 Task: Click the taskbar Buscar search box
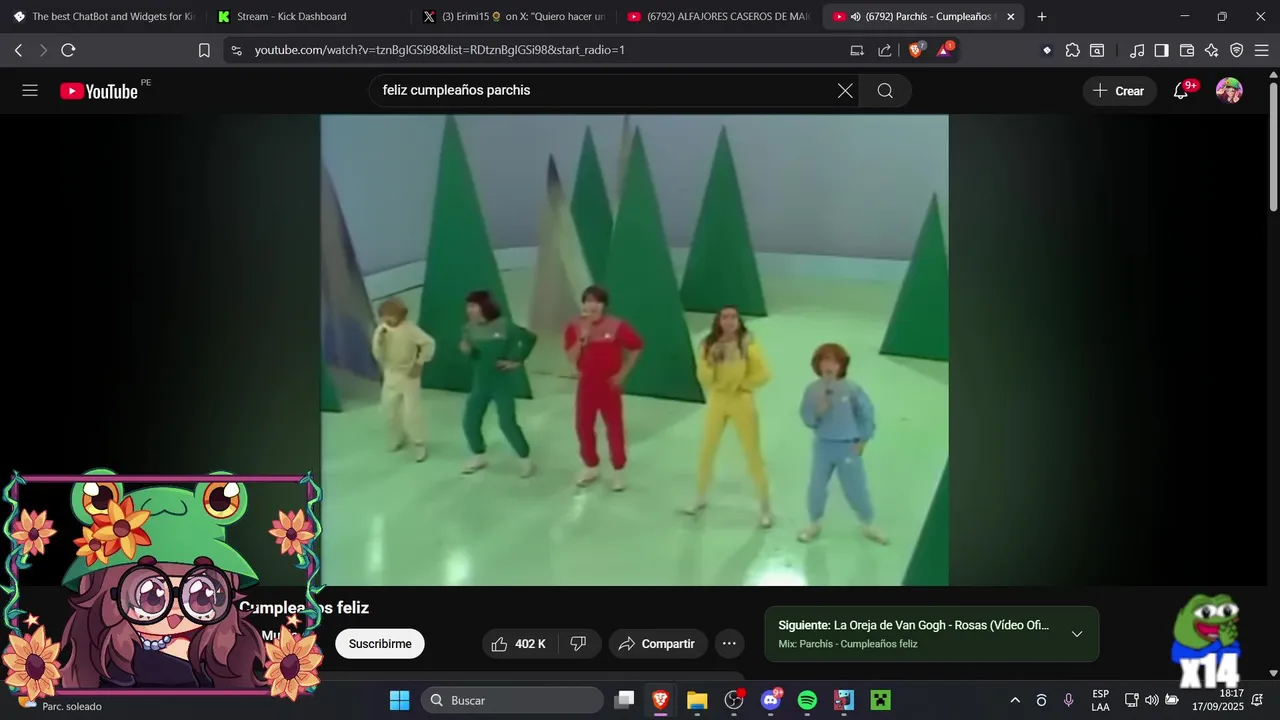click(512, 700)
